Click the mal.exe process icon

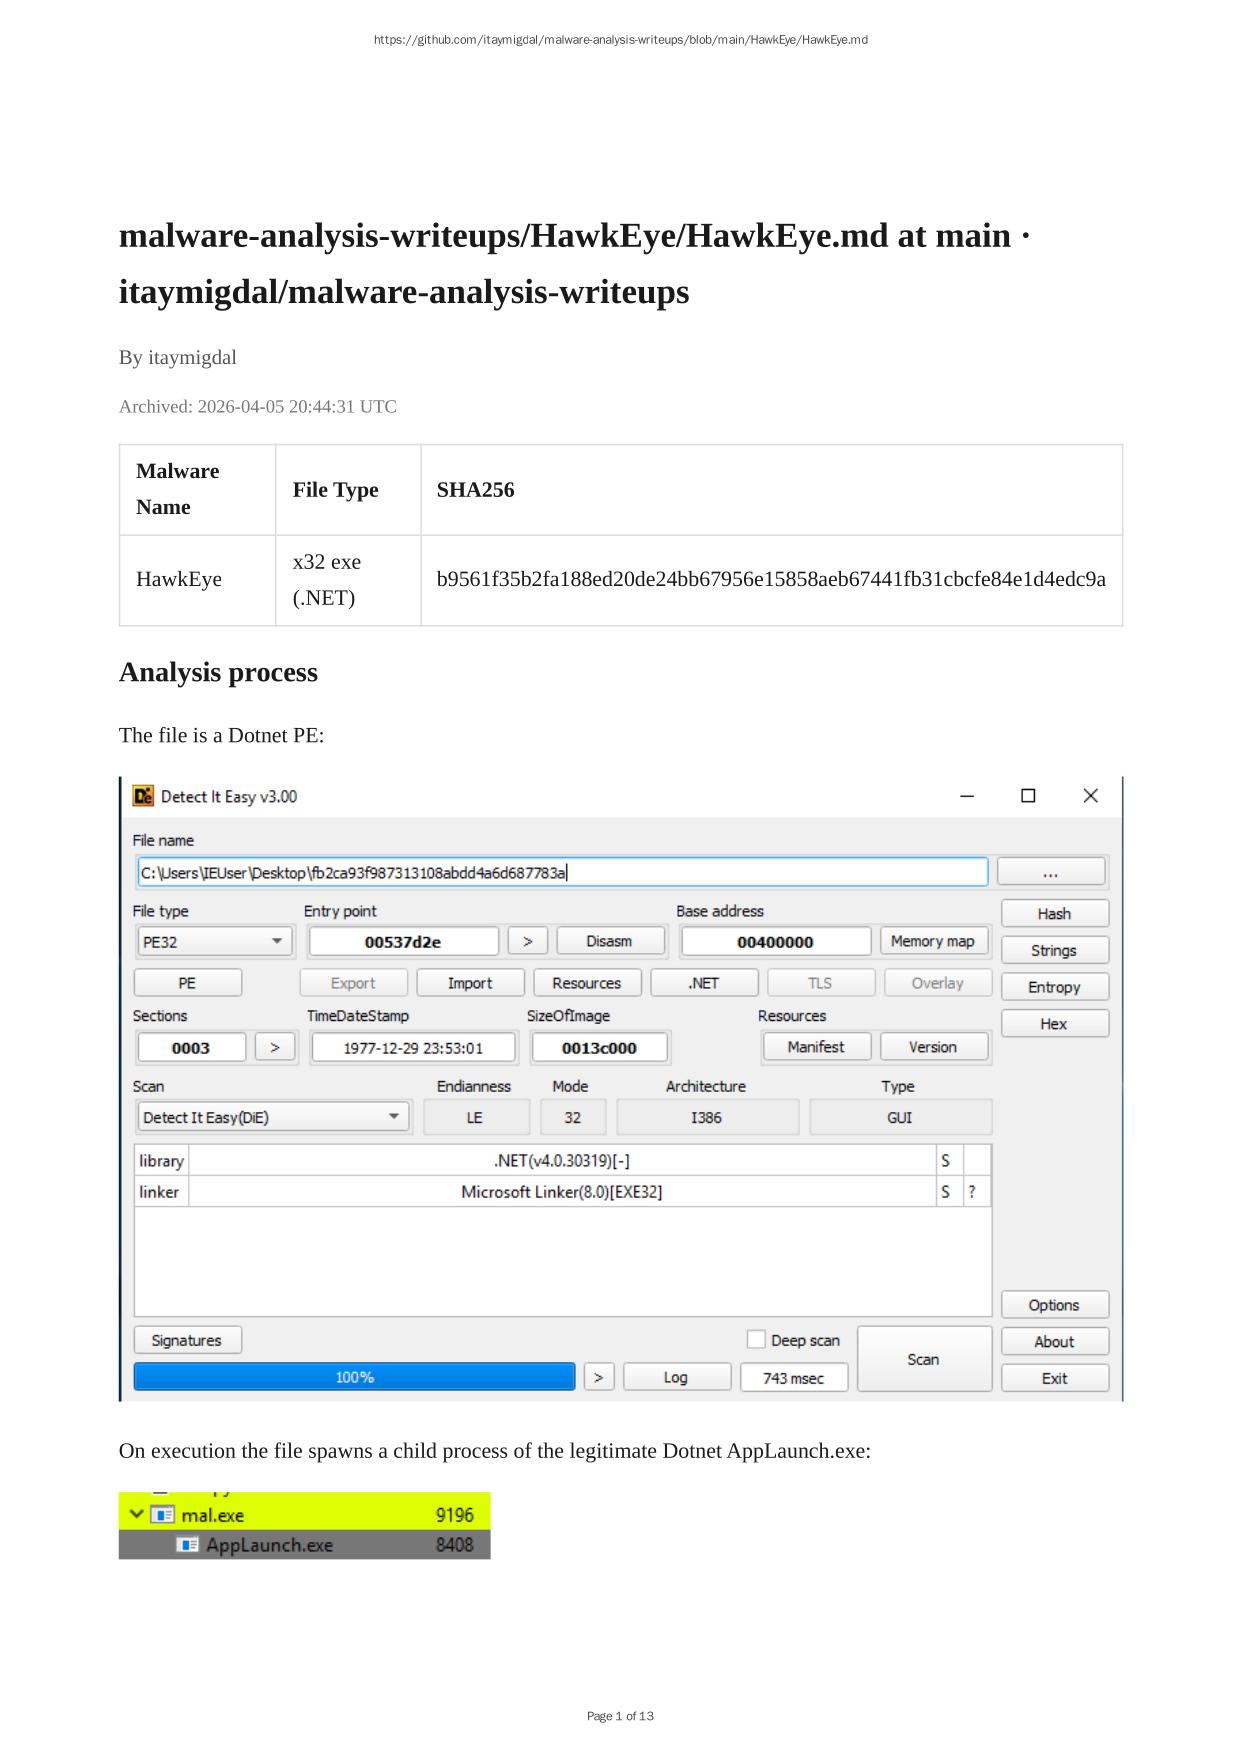(x=162, y=1515)
